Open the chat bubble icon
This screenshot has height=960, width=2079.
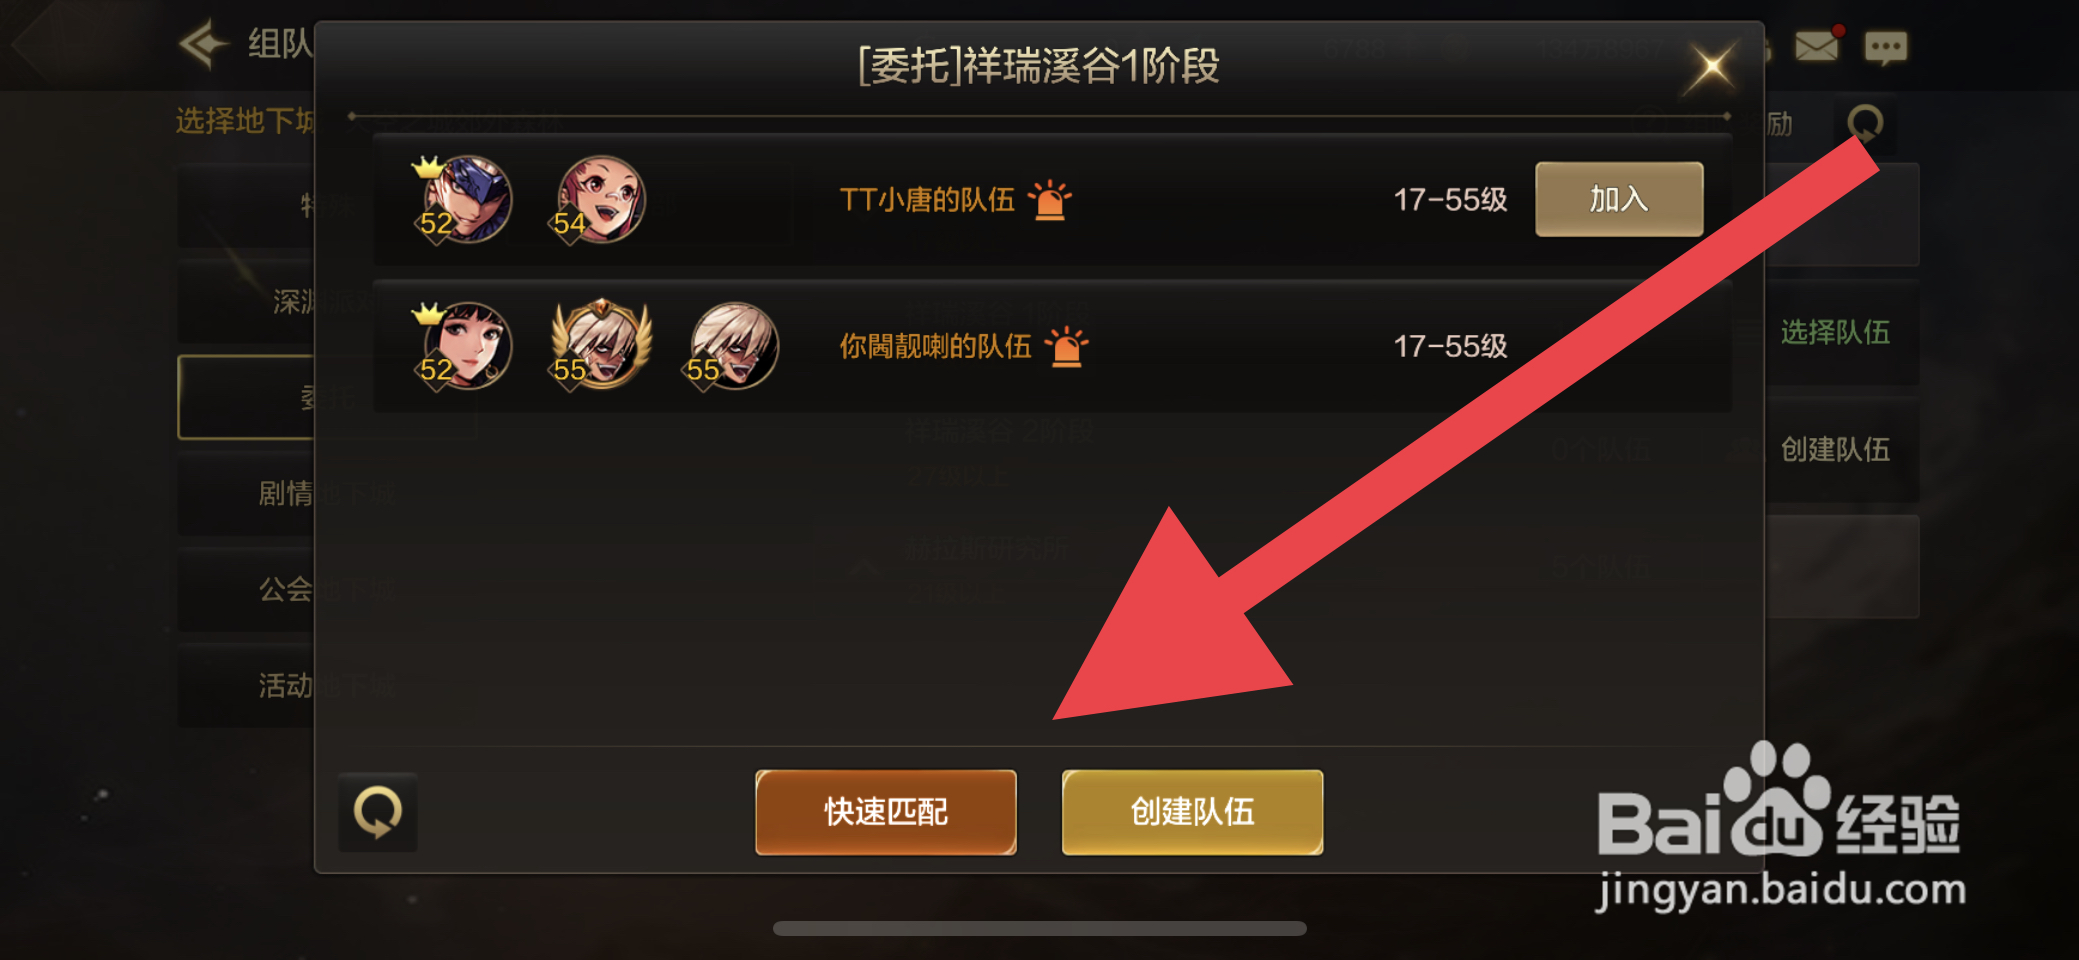point(1886,47)
